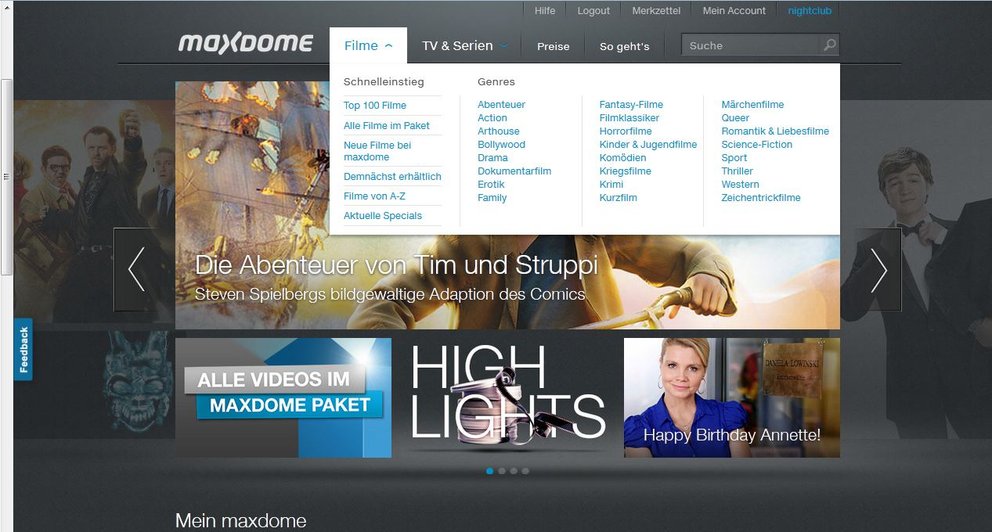Choose Science-Fiction genre
Image resolution: width=992 pixels, height=532 pixels.
[x=757, y=144]
